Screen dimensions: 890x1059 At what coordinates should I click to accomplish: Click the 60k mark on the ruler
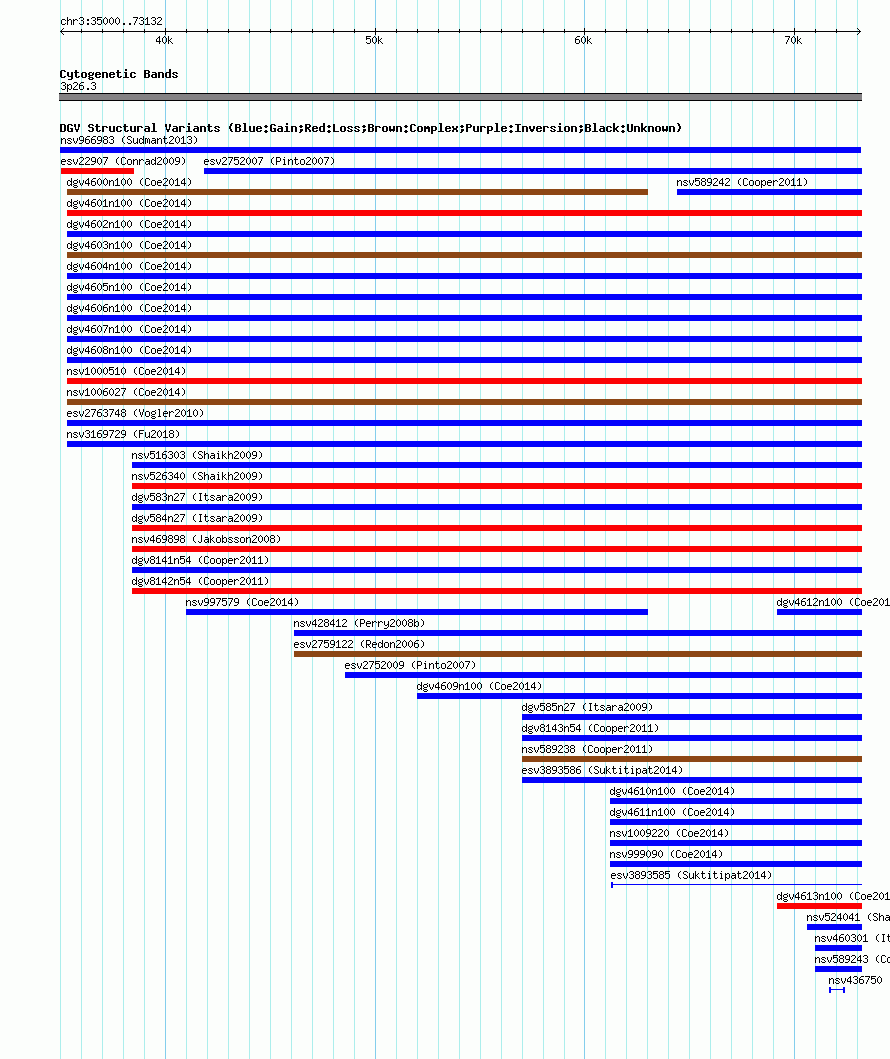point(583,41)
